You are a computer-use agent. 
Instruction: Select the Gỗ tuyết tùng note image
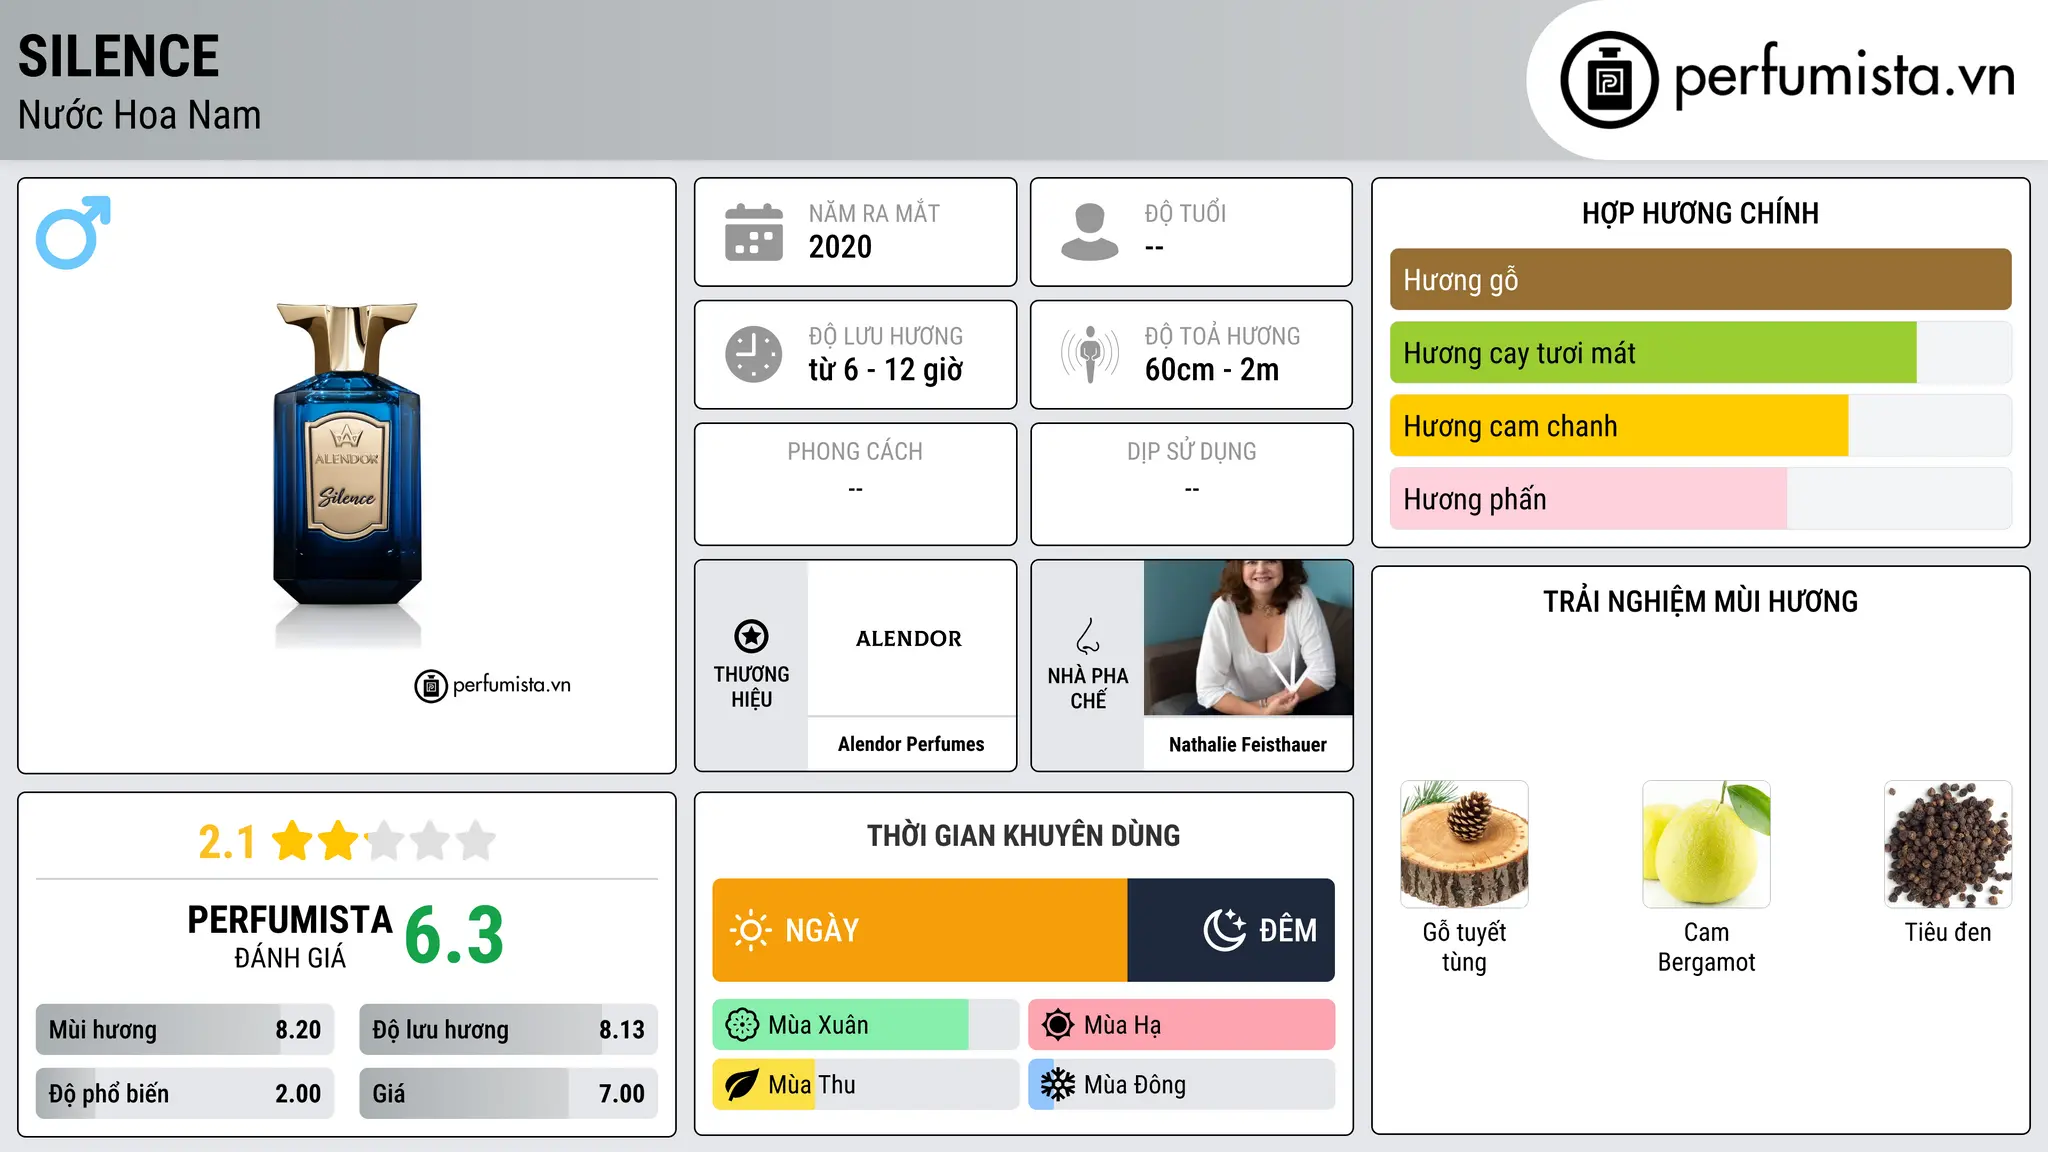(1464, 844)
